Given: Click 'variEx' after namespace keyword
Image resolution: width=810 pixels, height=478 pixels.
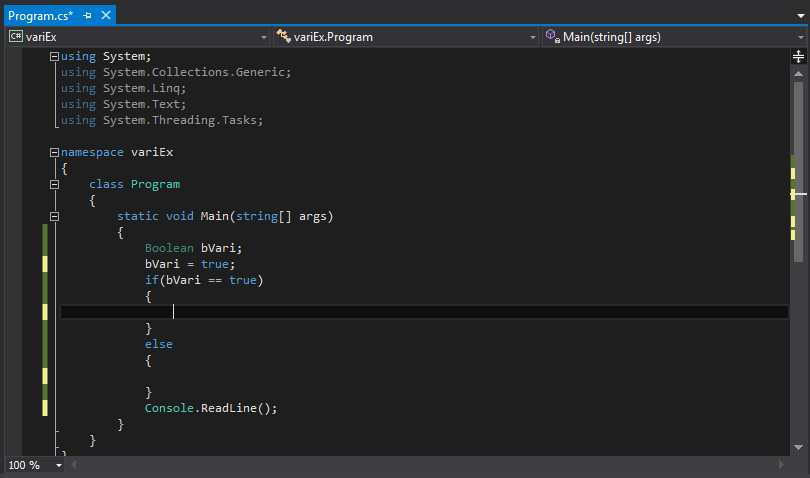Looking at the screenshot, I should pyautogui.click(x=152, y=152).
